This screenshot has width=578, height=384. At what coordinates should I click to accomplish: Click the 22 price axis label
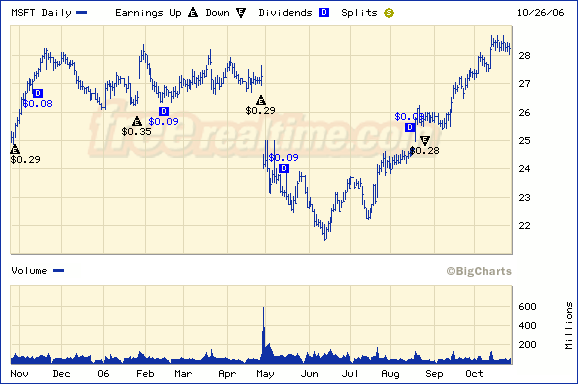524,226
